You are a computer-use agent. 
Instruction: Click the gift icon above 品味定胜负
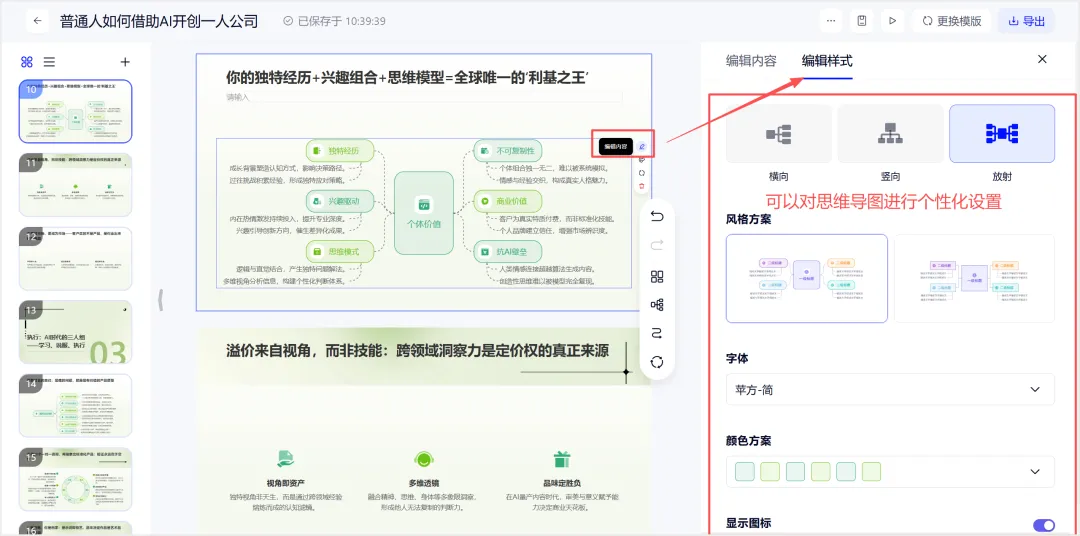click(x=562, y=459)
